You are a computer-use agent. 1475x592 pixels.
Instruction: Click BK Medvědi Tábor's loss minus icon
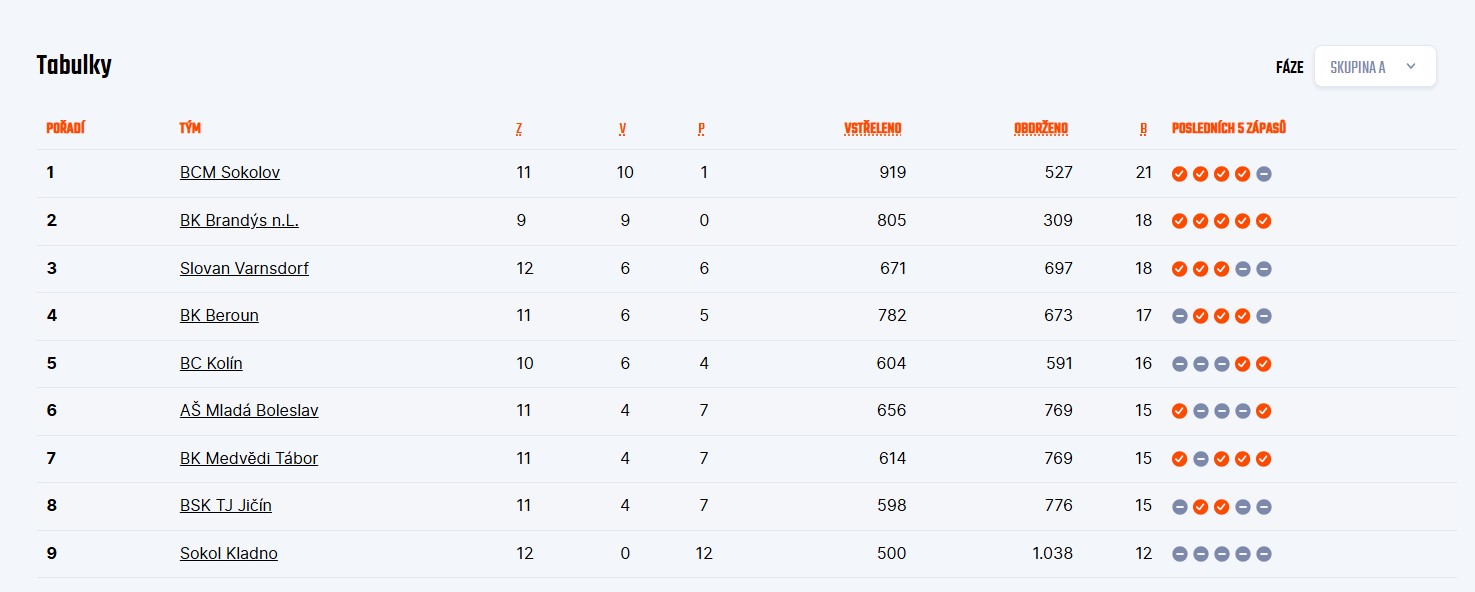(1201, 459)
